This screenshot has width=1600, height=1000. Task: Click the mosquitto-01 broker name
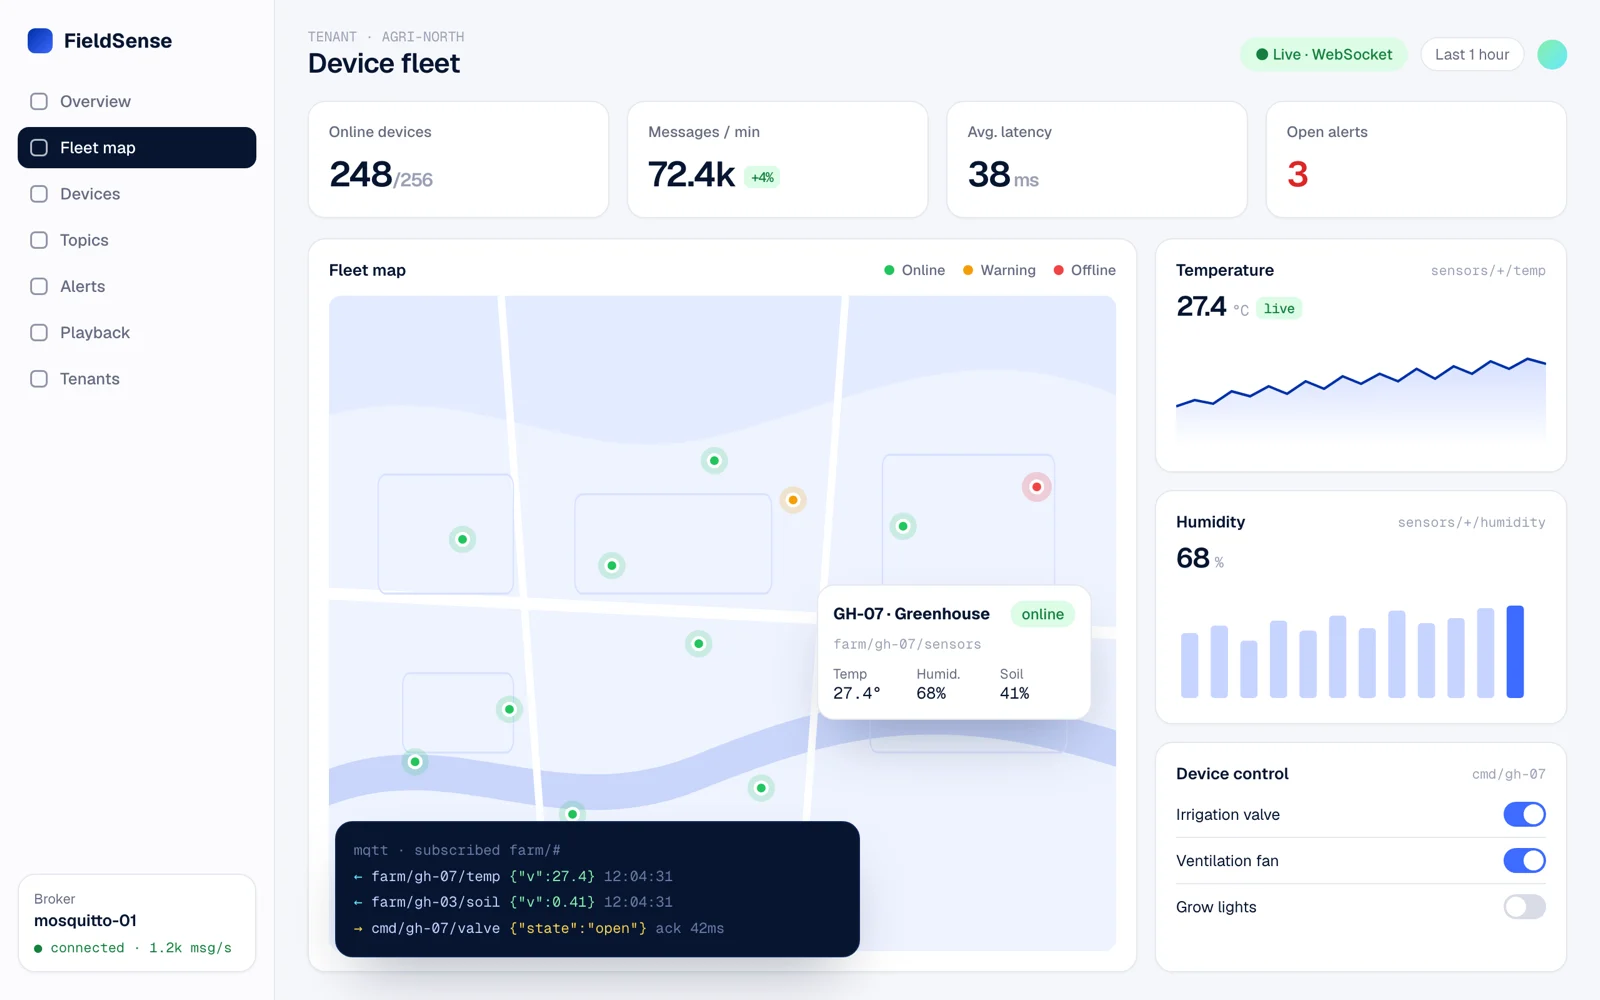85,921
